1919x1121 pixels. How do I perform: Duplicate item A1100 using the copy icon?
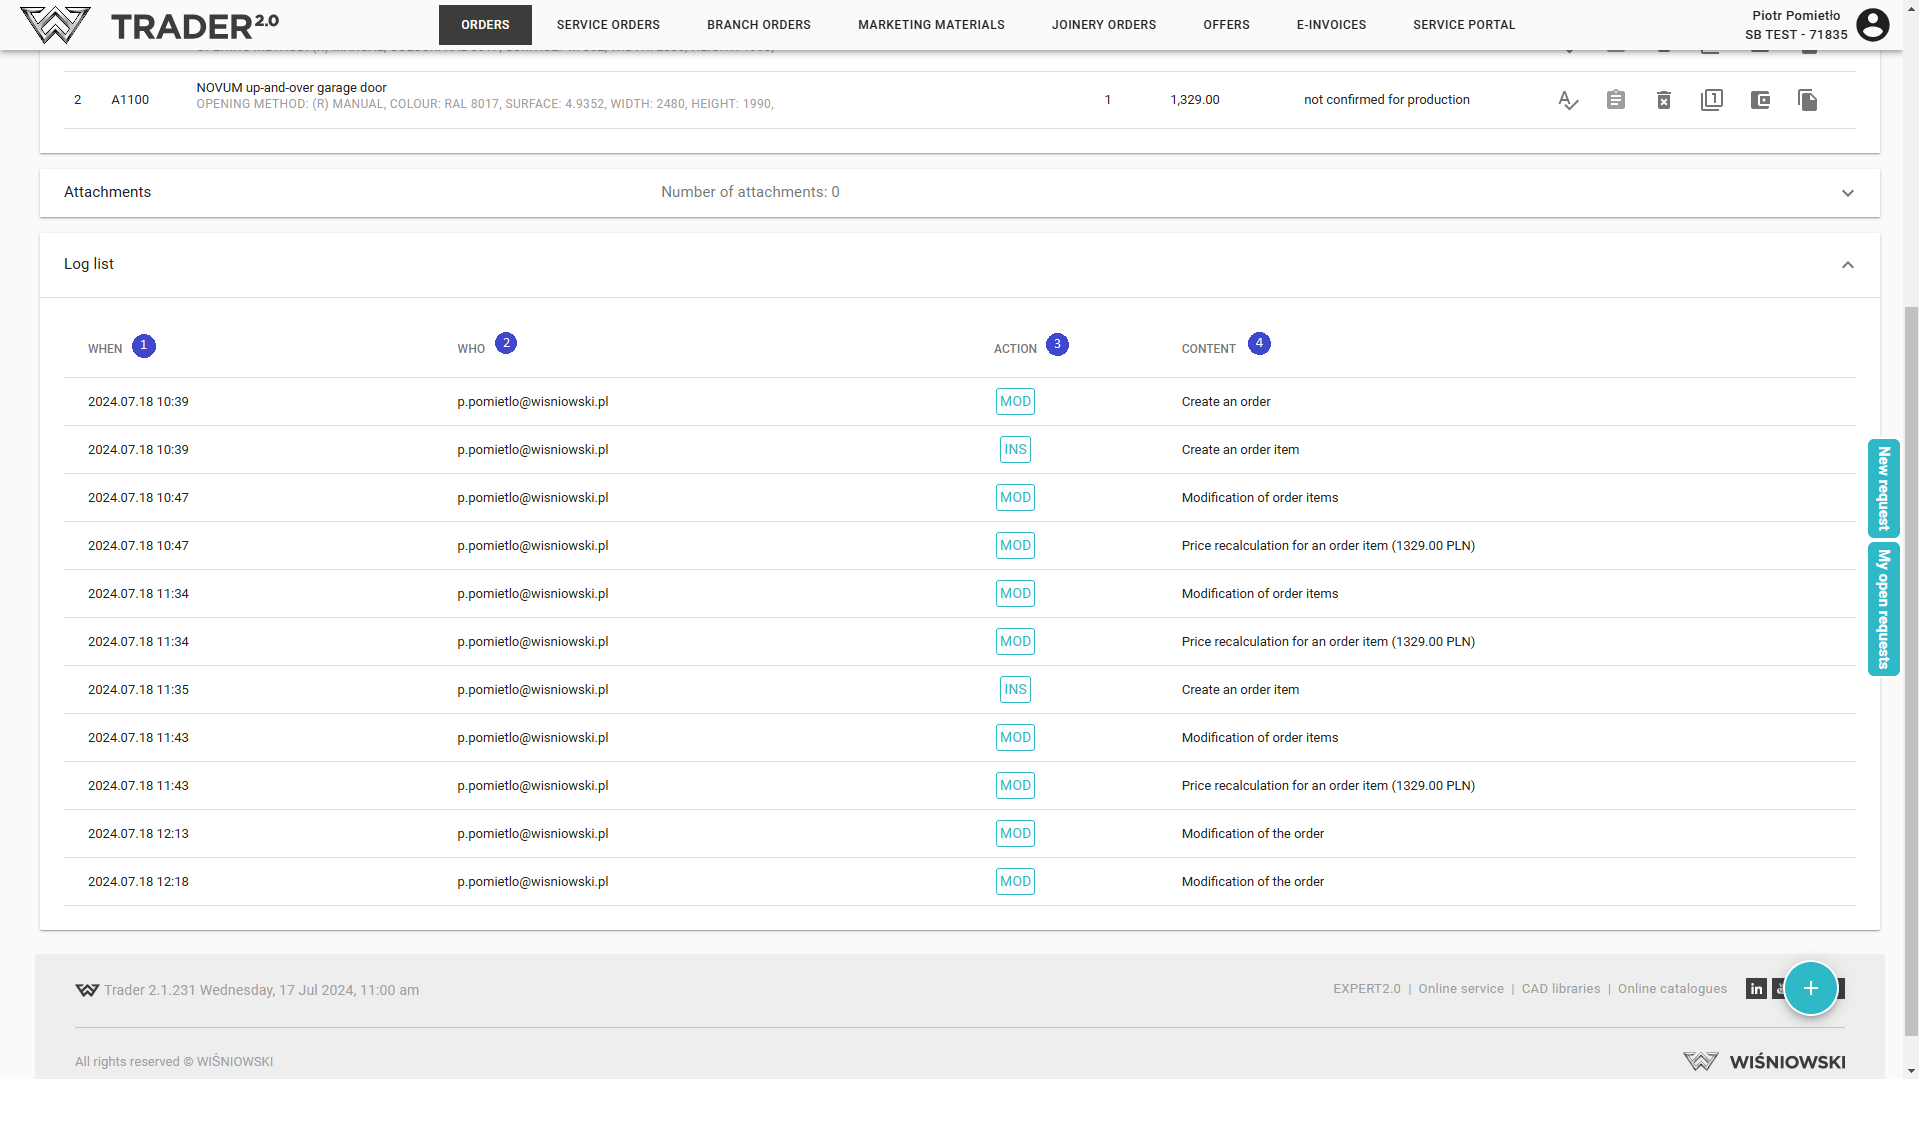[1807, 100]
